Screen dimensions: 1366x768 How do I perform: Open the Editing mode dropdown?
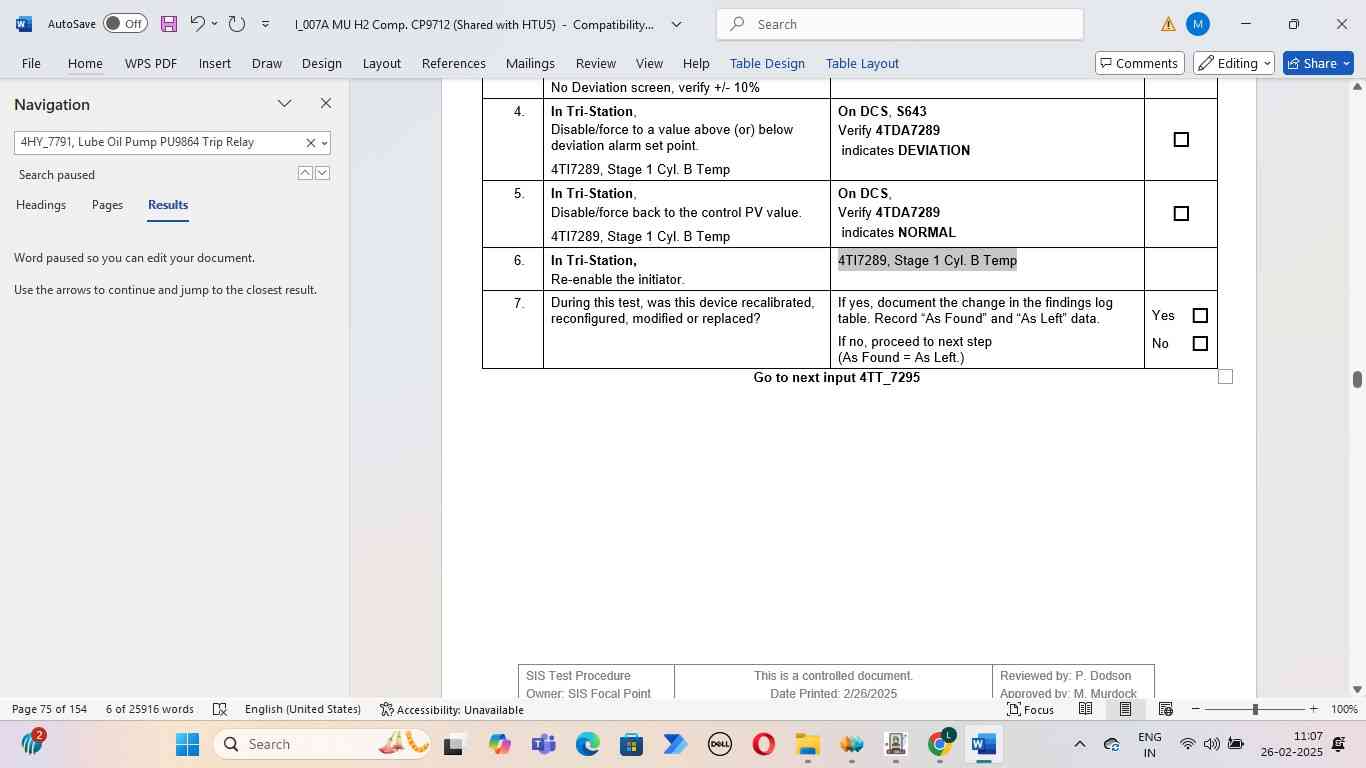pos(1234,63)
